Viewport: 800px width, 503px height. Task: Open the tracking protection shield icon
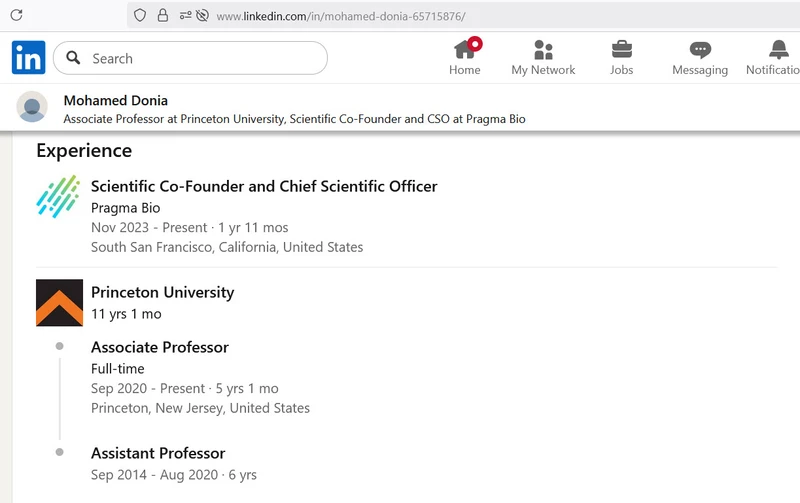(x=140, y=15)
